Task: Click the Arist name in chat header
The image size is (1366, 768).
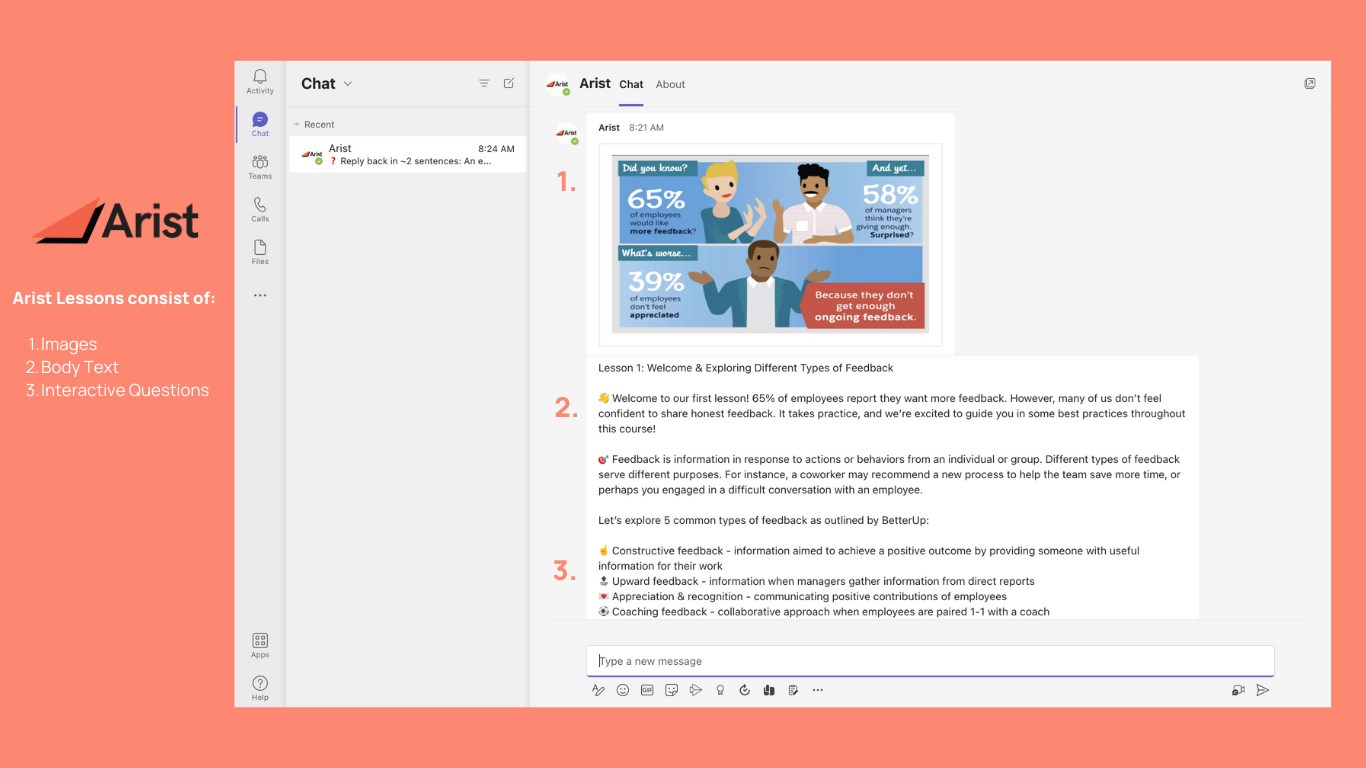Action: [x=595, y=84]
